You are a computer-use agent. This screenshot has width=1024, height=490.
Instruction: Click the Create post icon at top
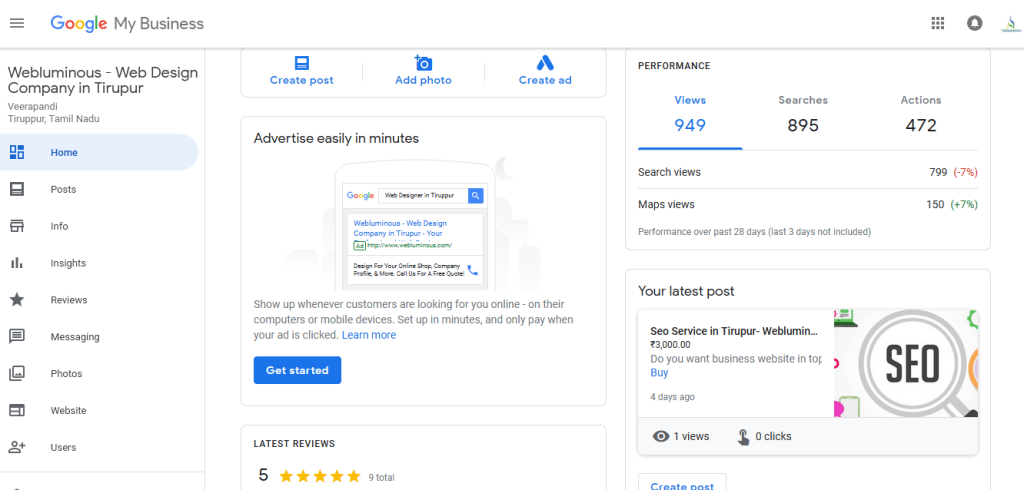tap(302, 63)
